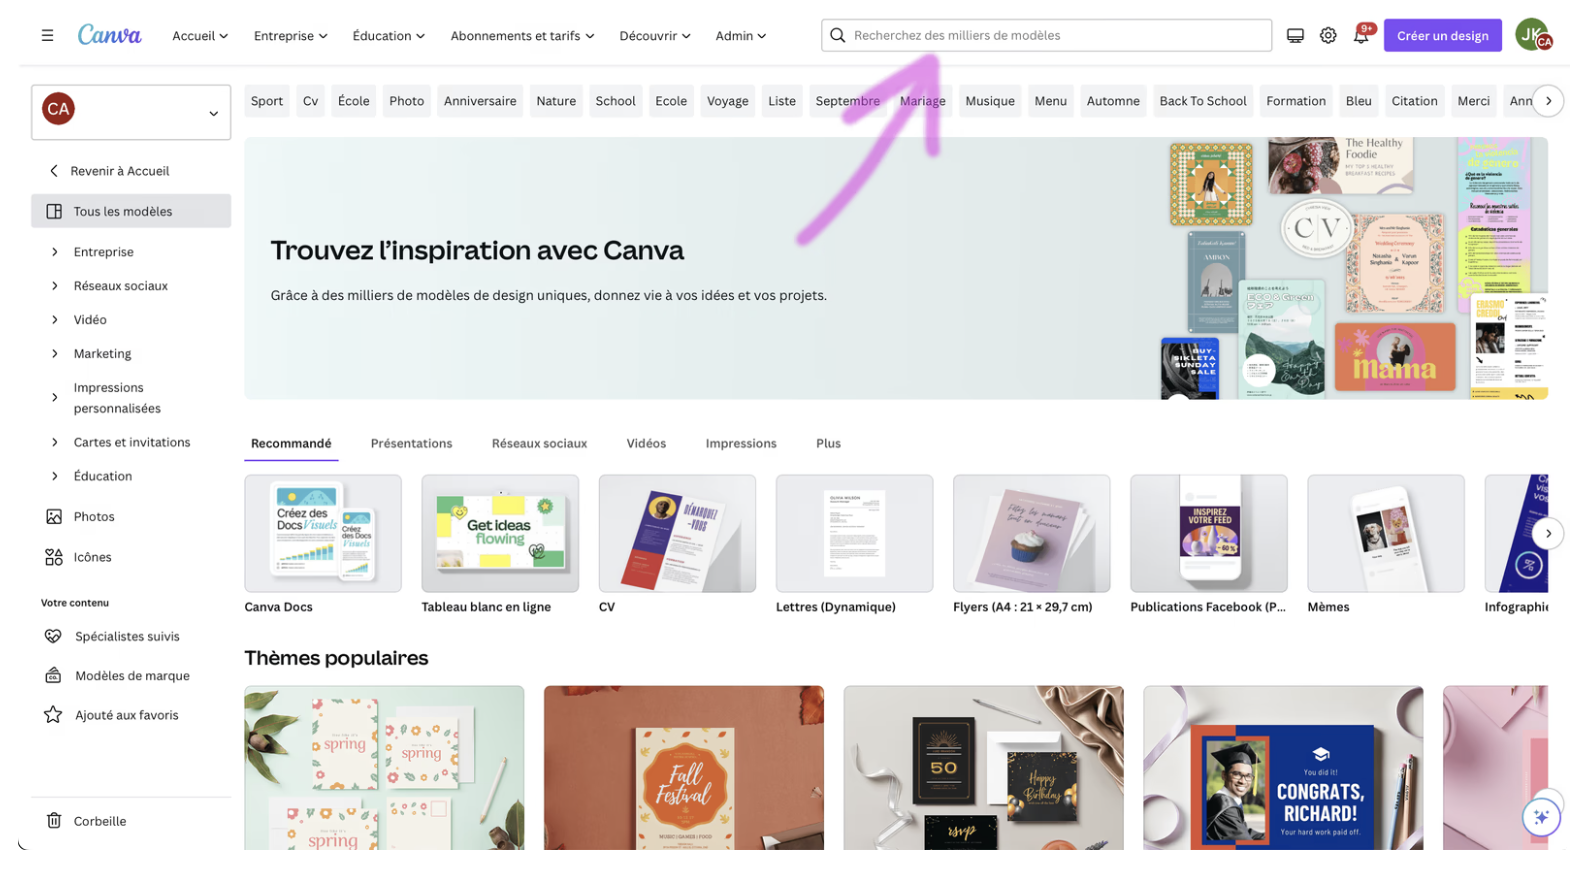Focus the template search field
Screen dimensions: 1578x874
(1046, 35)
